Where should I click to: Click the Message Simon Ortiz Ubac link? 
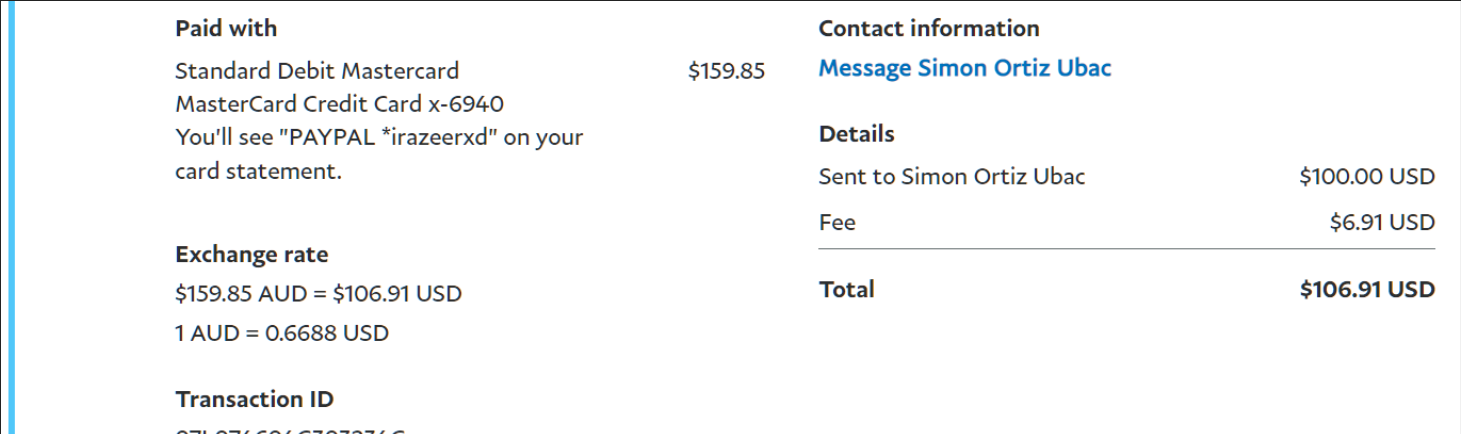(x=964, y=68)
